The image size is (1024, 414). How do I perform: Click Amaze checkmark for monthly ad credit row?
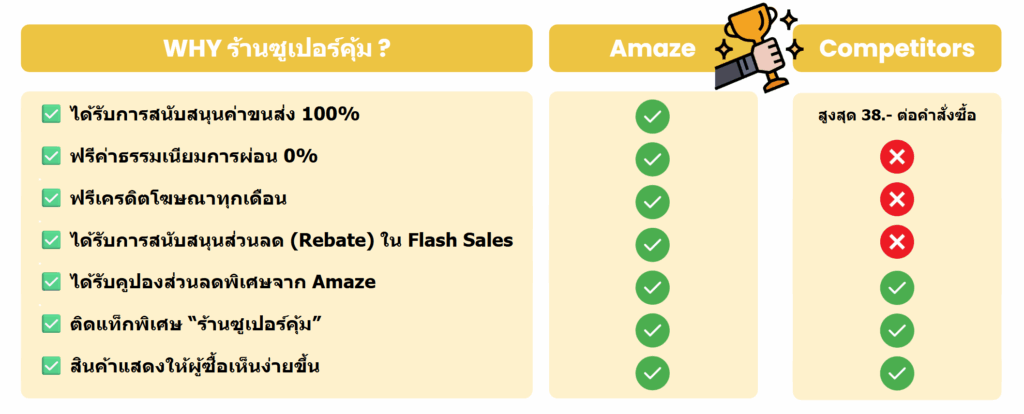652,201
